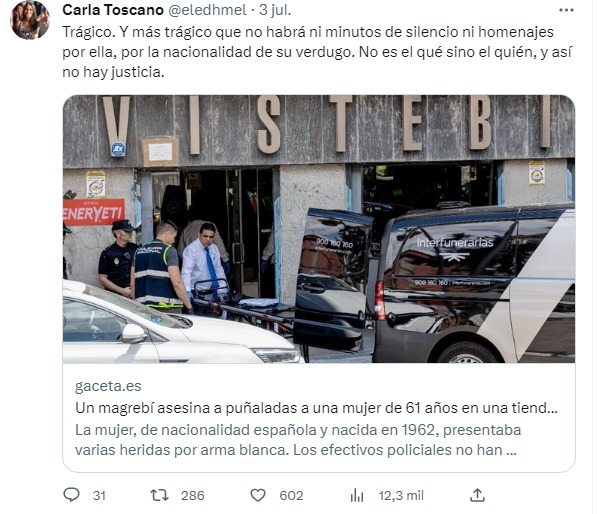Click the reply speech bubble icon
Screen dimensions: 599x514
click(x=71, y=495)
